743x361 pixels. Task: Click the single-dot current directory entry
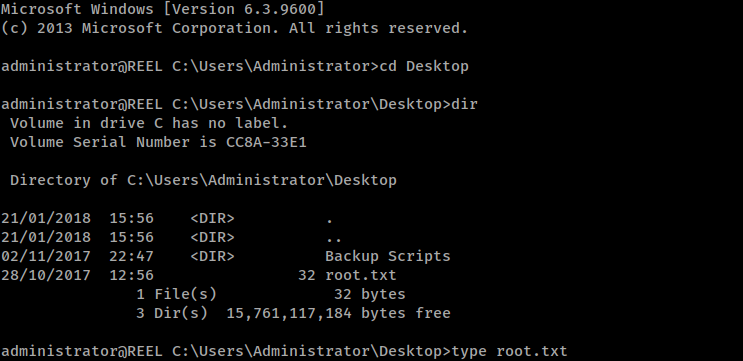330,221
